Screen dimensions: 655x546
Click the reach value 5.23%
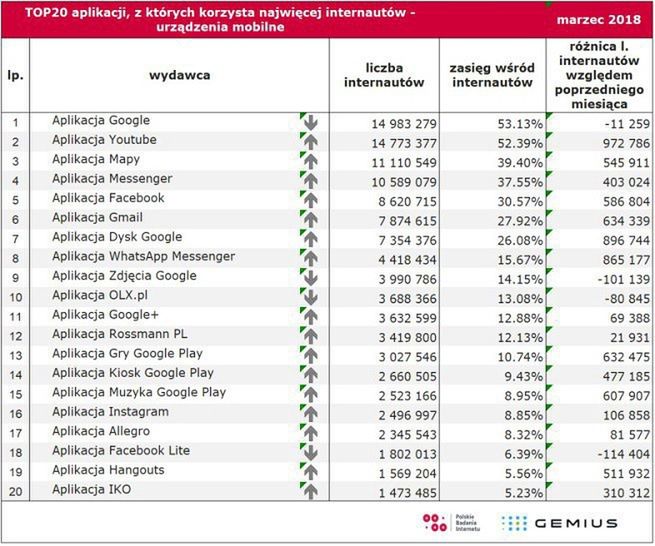coord(523,493)
